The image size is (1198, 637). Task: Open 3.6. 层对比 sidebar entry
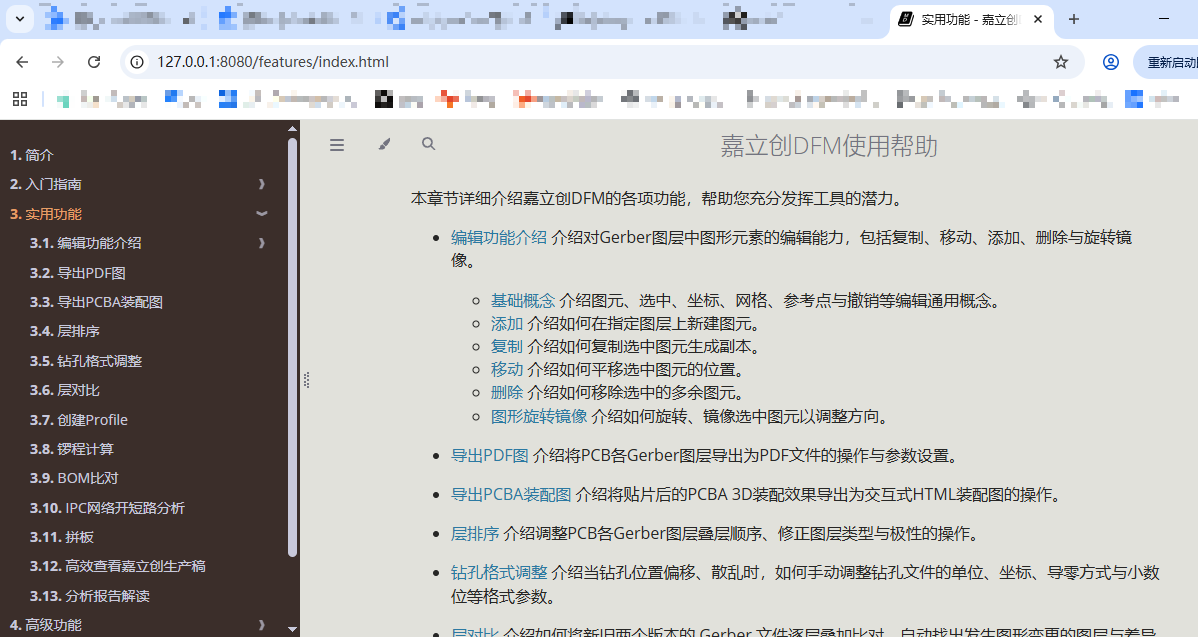click(65, 390)
